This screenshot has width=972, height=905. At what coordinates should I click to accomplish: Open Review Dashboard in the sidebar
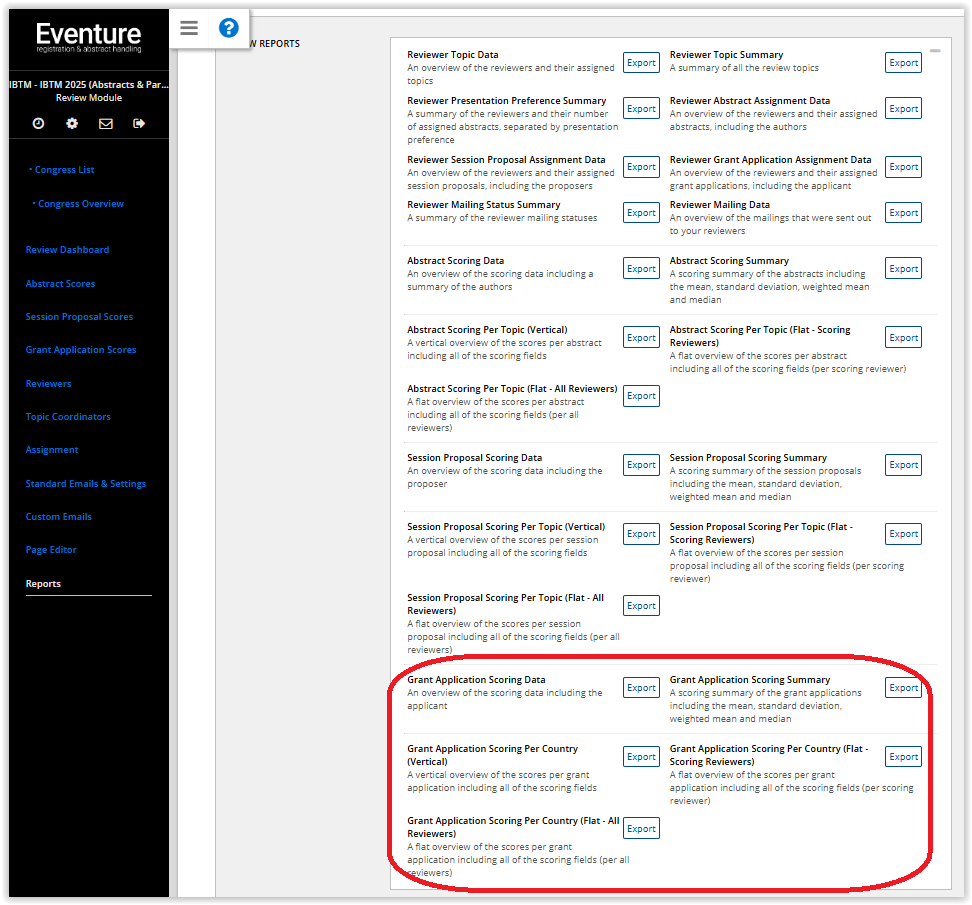click(67, 250)
